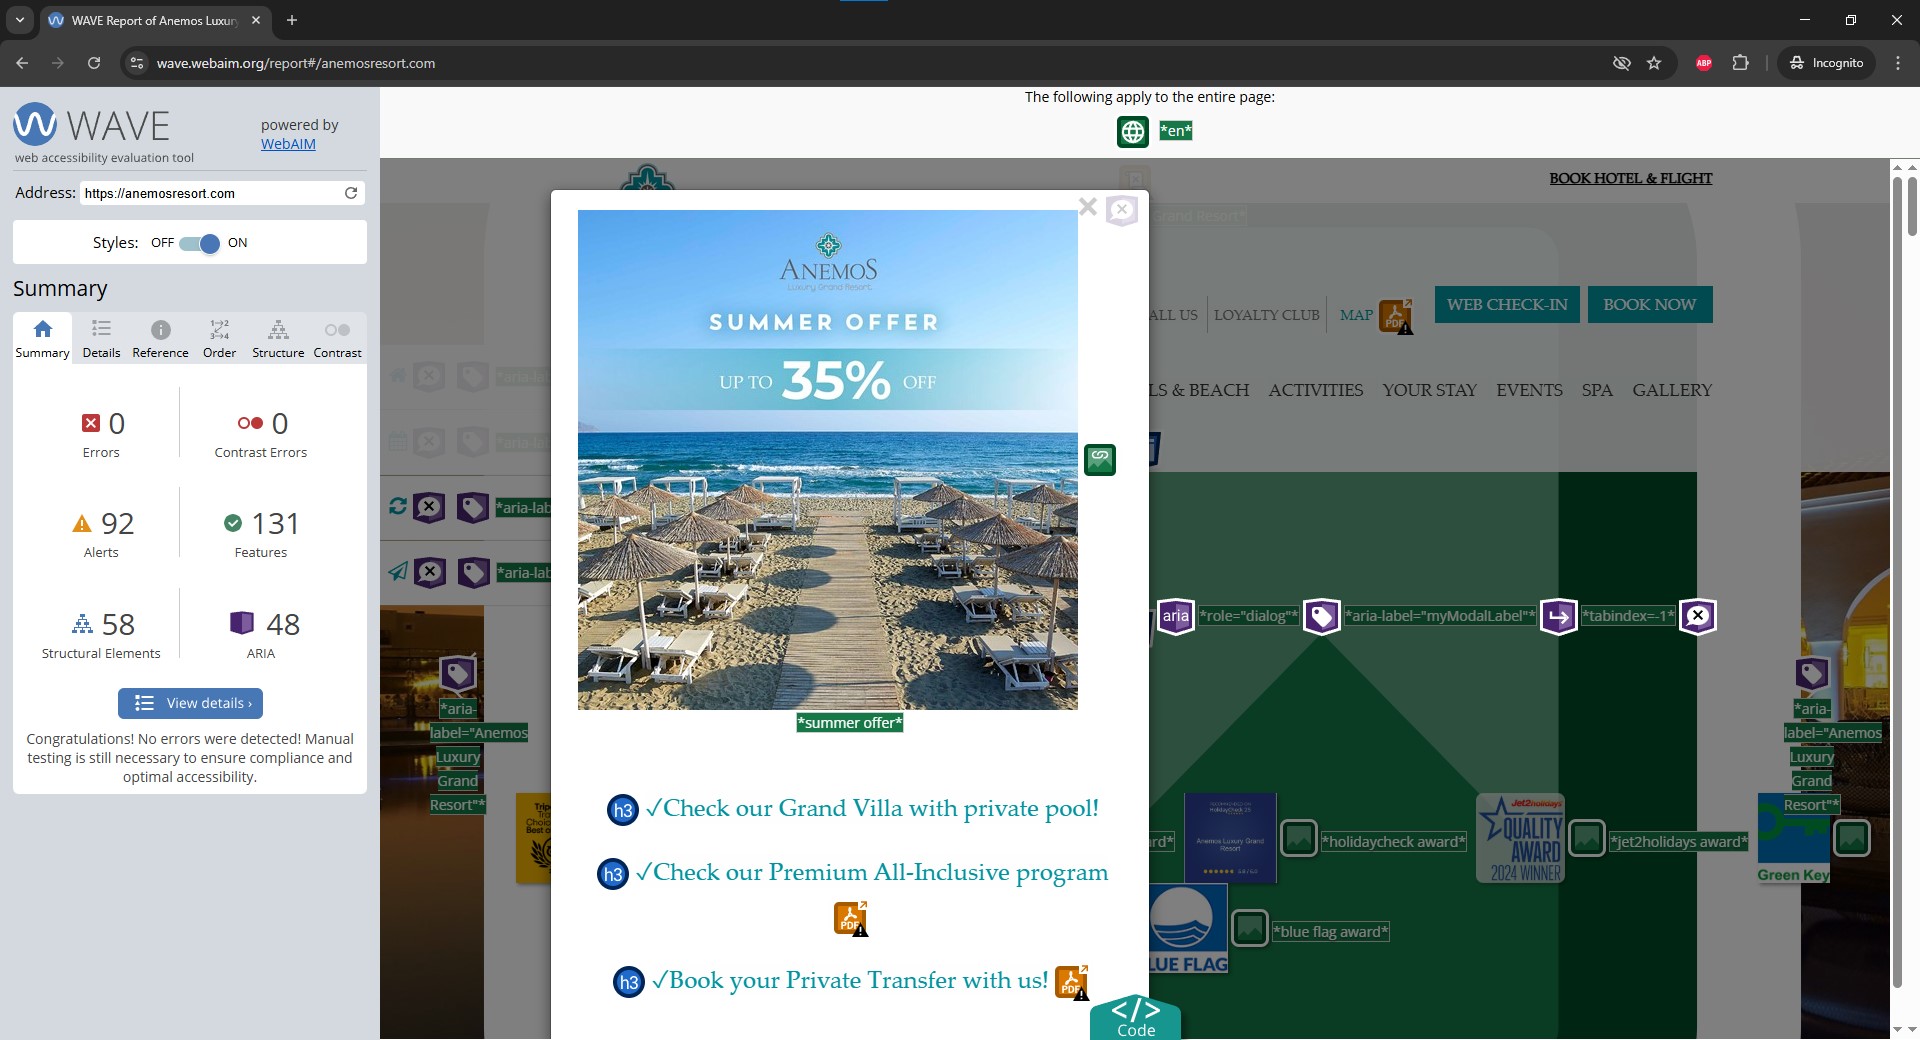Switch to the Details tab
The image size is (1920, 1040).
coord(101,339)
